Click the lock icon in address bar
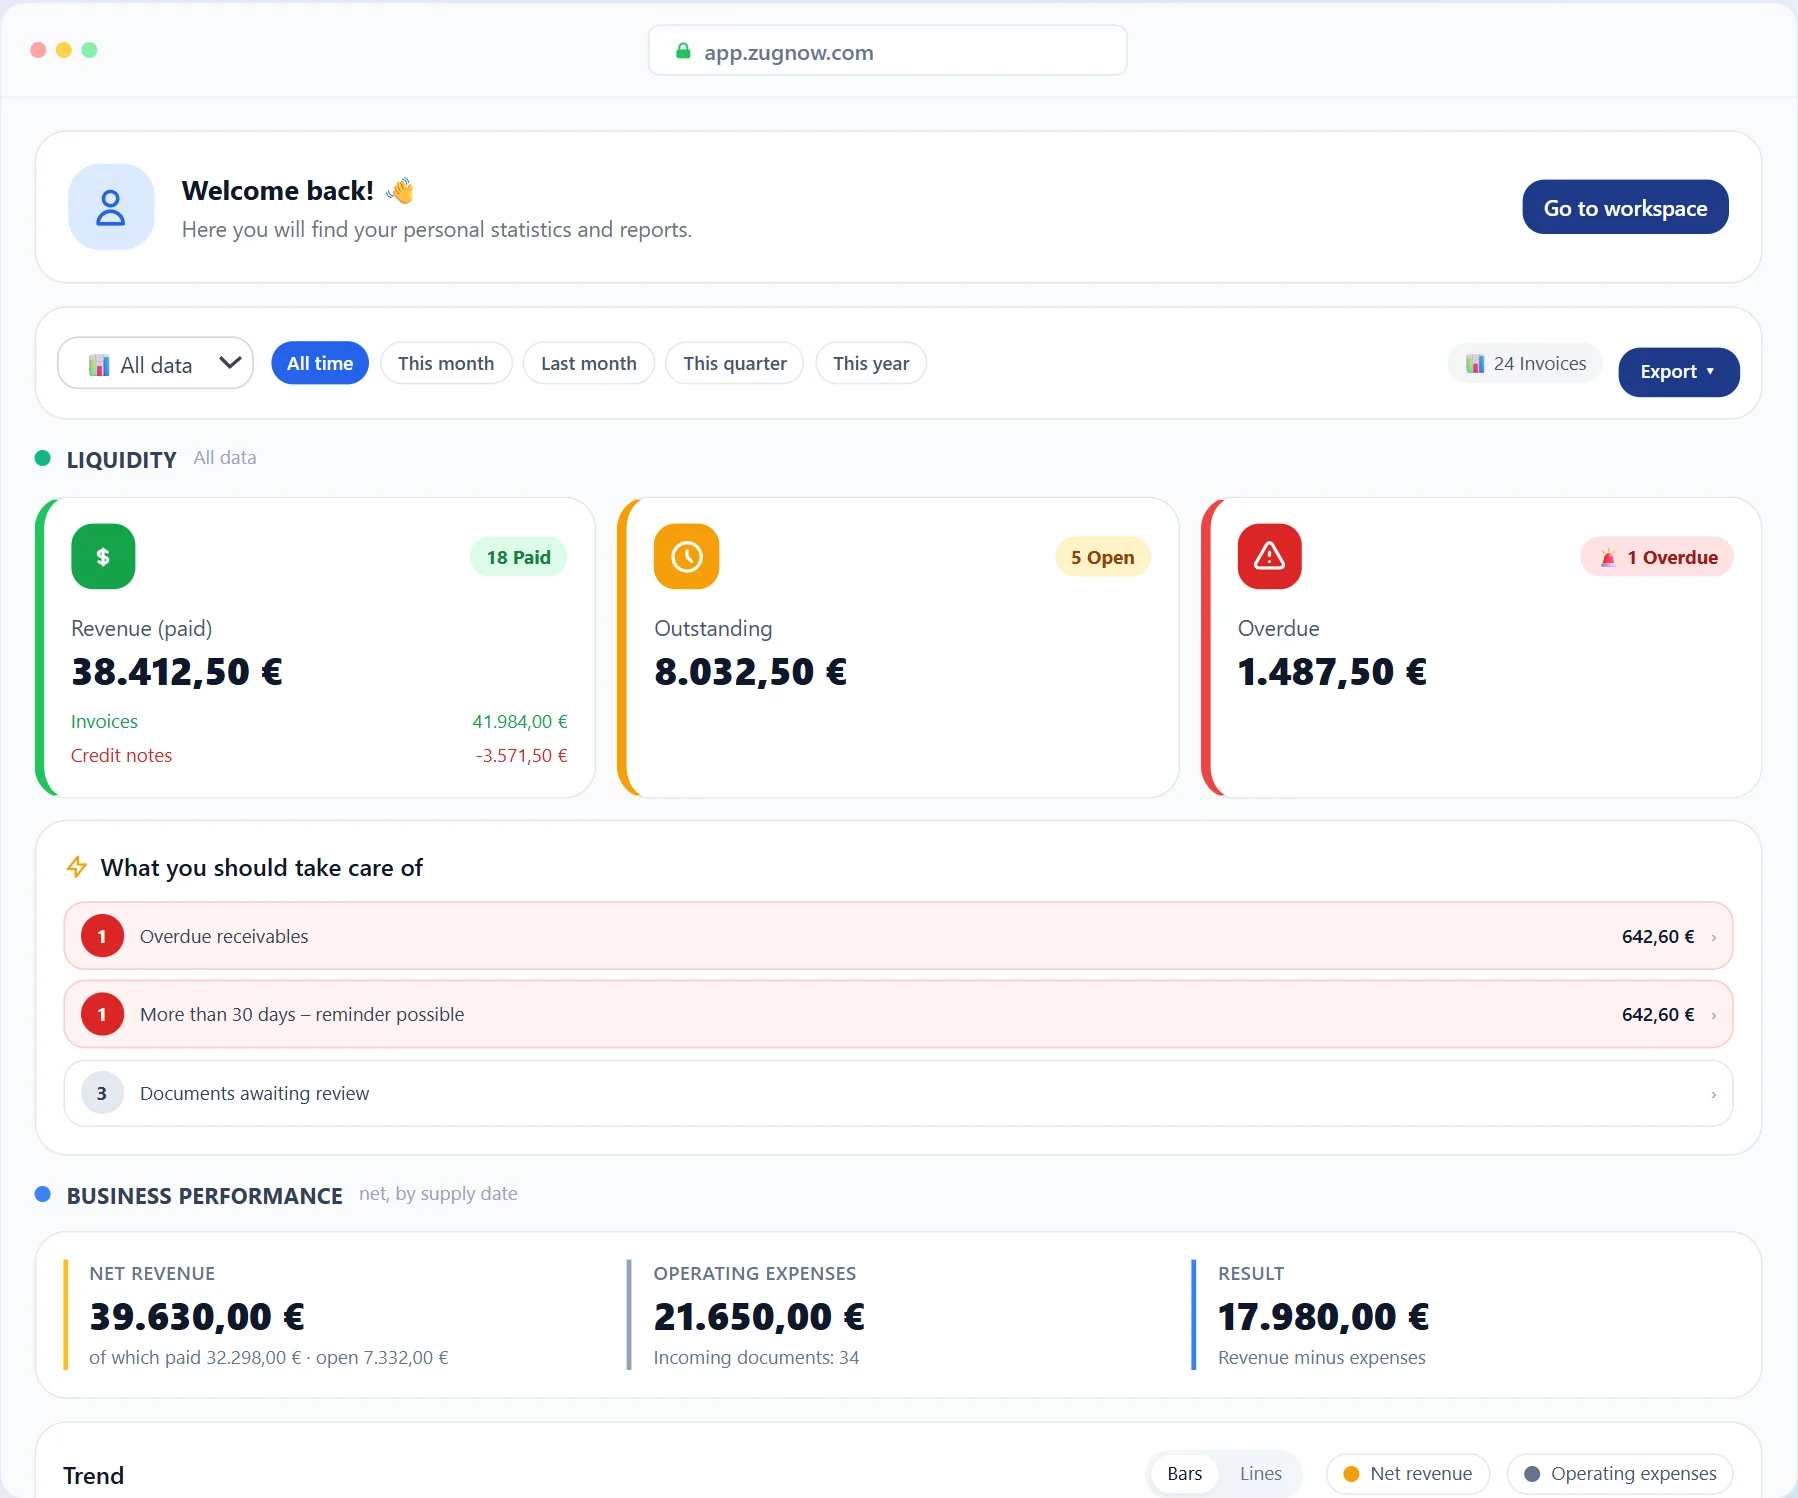 [683, 51]
